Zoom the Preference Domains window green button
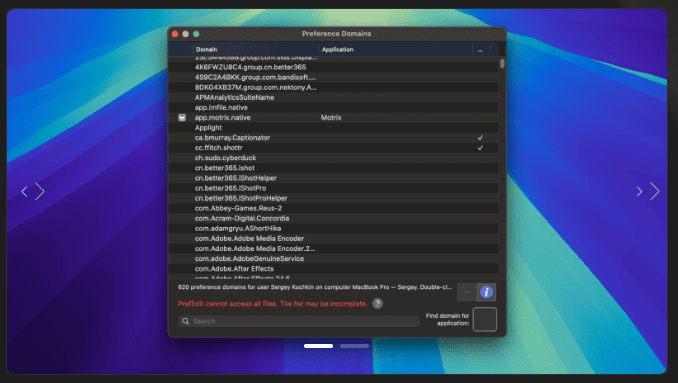This screenshot has height=383, width=678. coord(196,34)
